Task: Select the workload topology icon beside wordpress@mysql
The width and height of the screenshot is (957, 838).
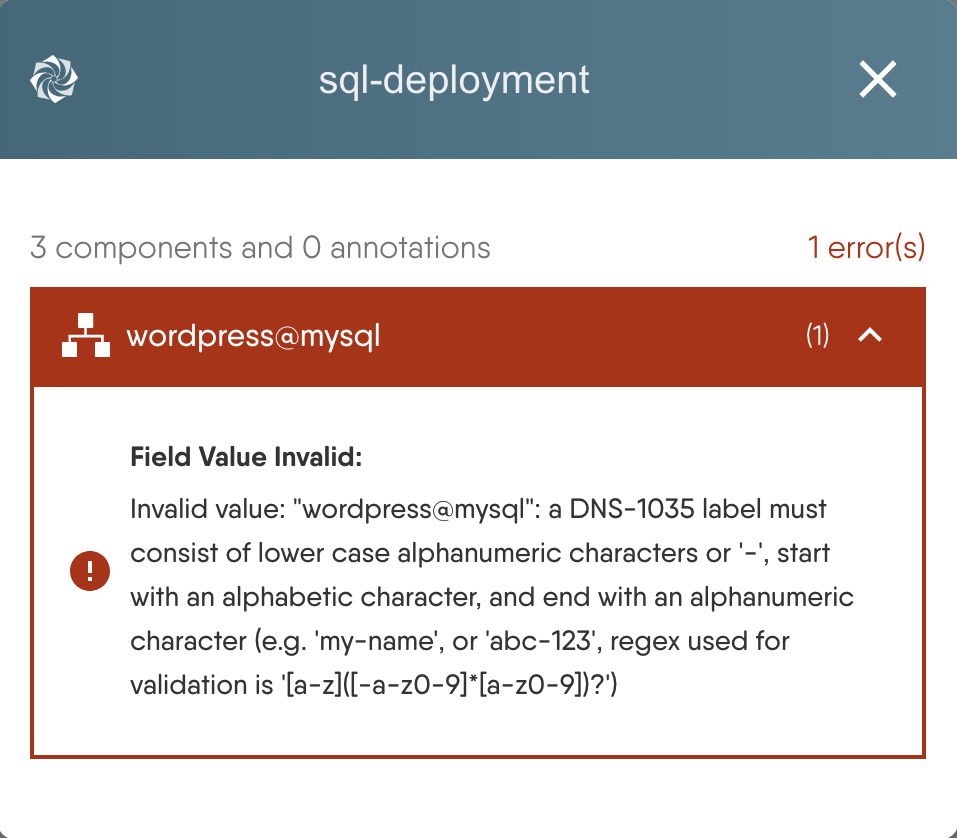Action: tap(86, 336)
